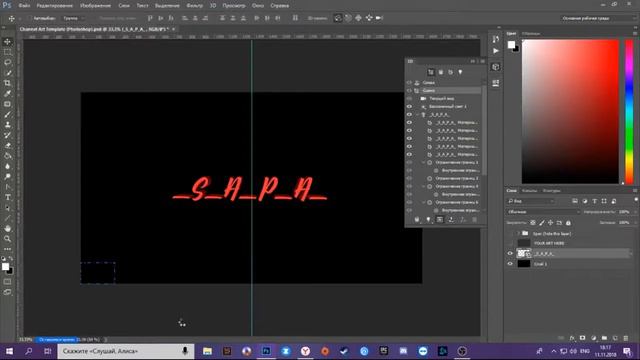This screenshot has width=640, height=360.
Task: Open the Файл menu
Action: click(x=24, y=6)
